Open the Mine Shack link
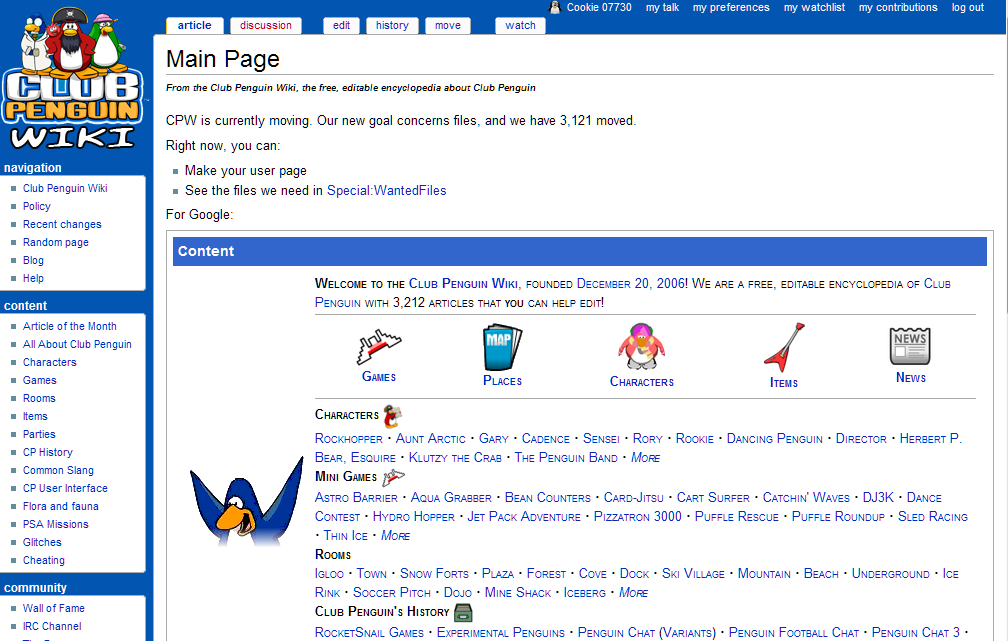Screen dimensions: 1008x641 pyautogui.click(x=518, y=593)
